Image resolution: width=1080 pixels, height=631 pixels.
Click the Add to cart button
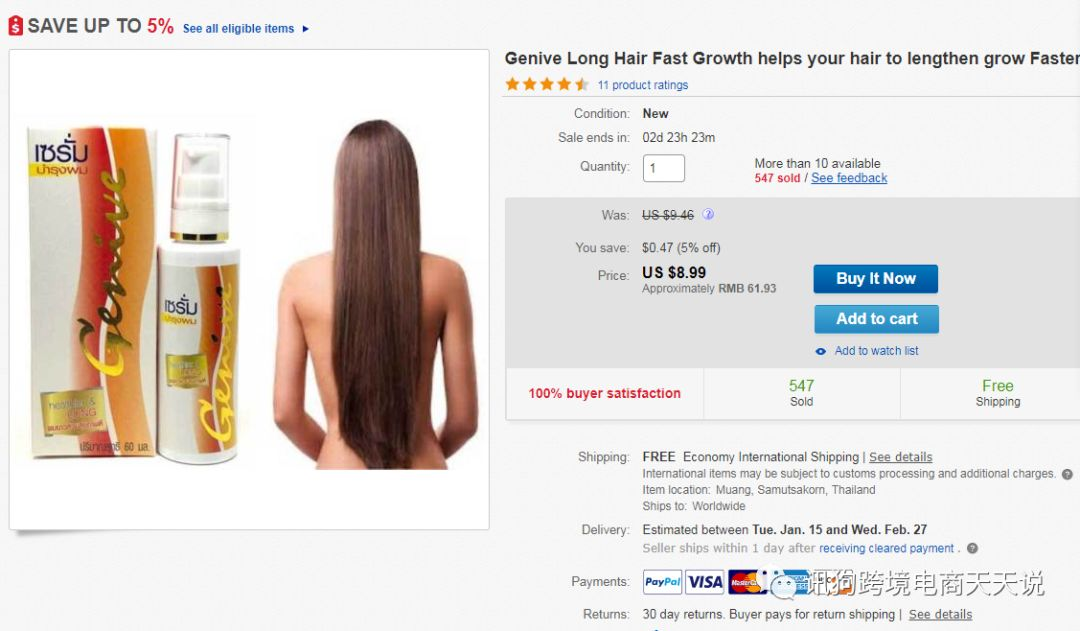pyautogui.click(x=876, y=319)
